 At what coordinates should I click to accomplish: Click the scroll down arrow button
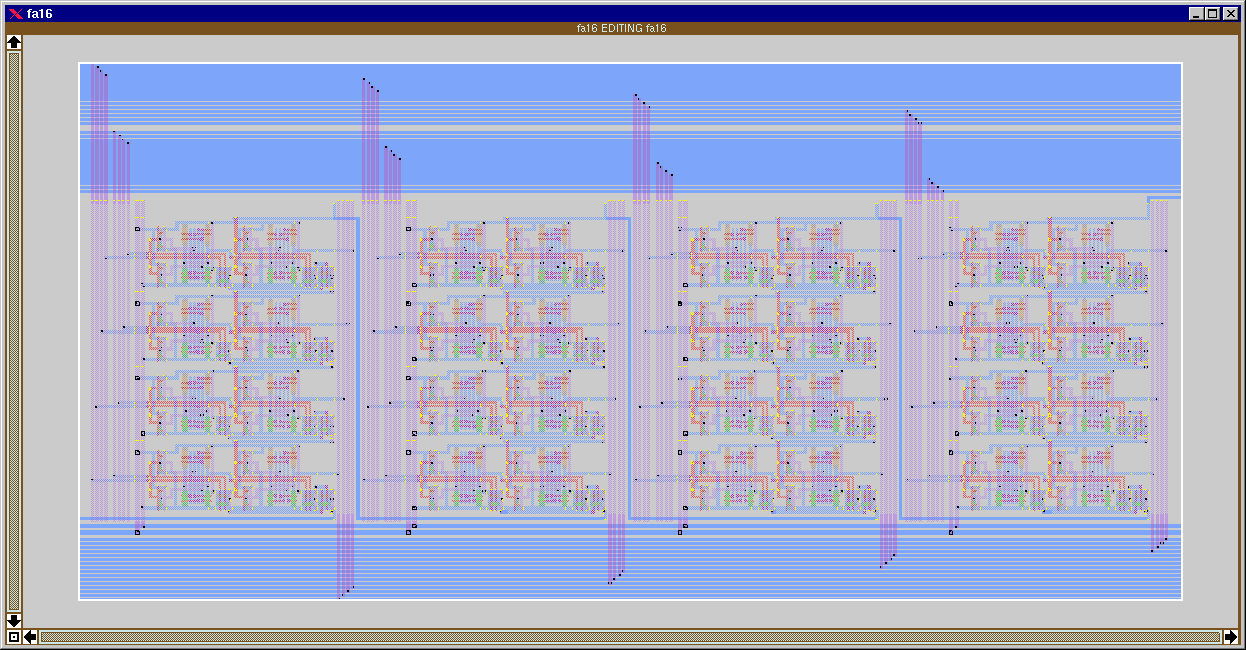(x=14, y=620)
